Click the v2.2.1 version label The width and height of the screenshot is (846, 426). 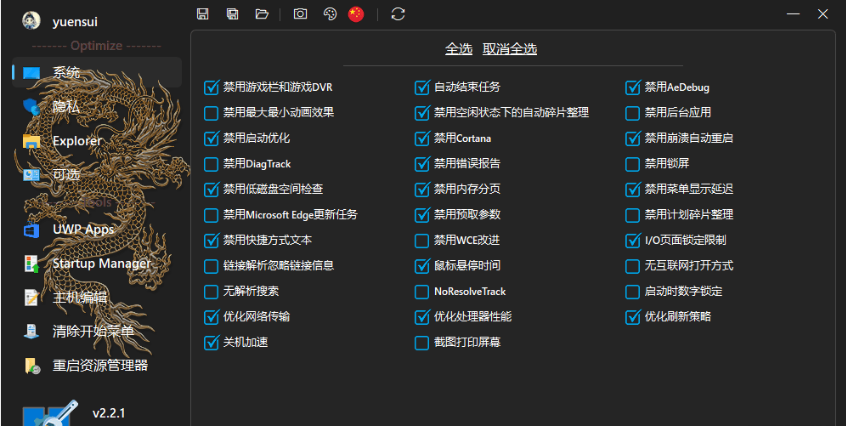[x=108, y=413]
